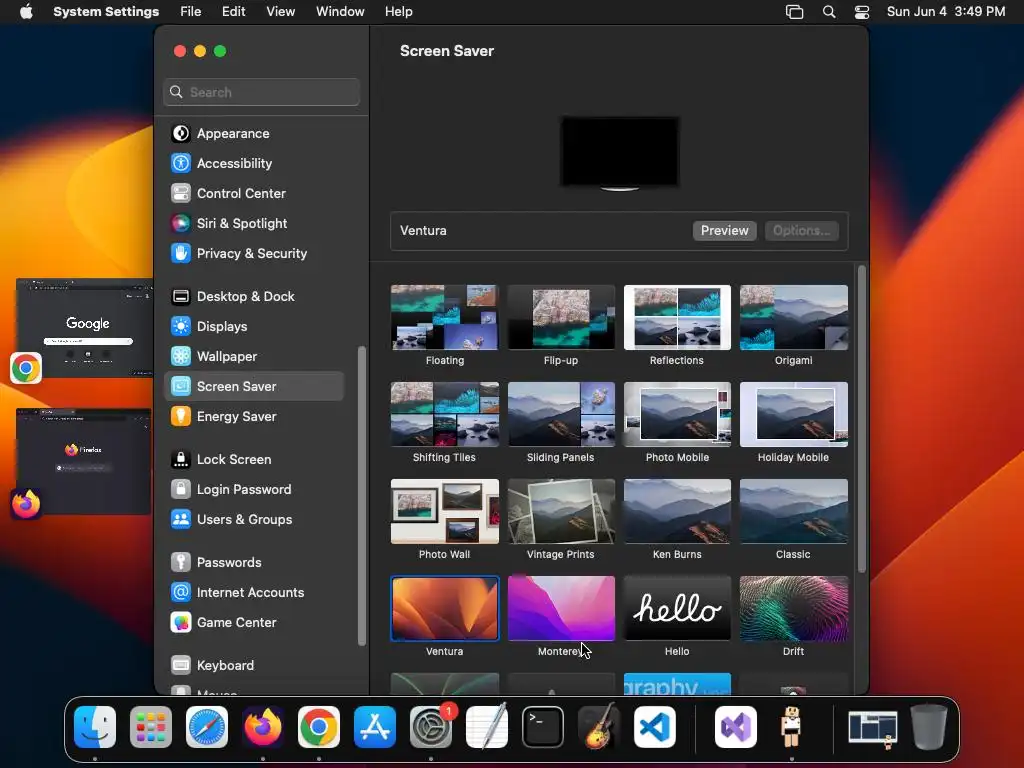This screenshot has height=768, width=1024.
Task: Choose the Drift screen saver
Action: point(793,608)
